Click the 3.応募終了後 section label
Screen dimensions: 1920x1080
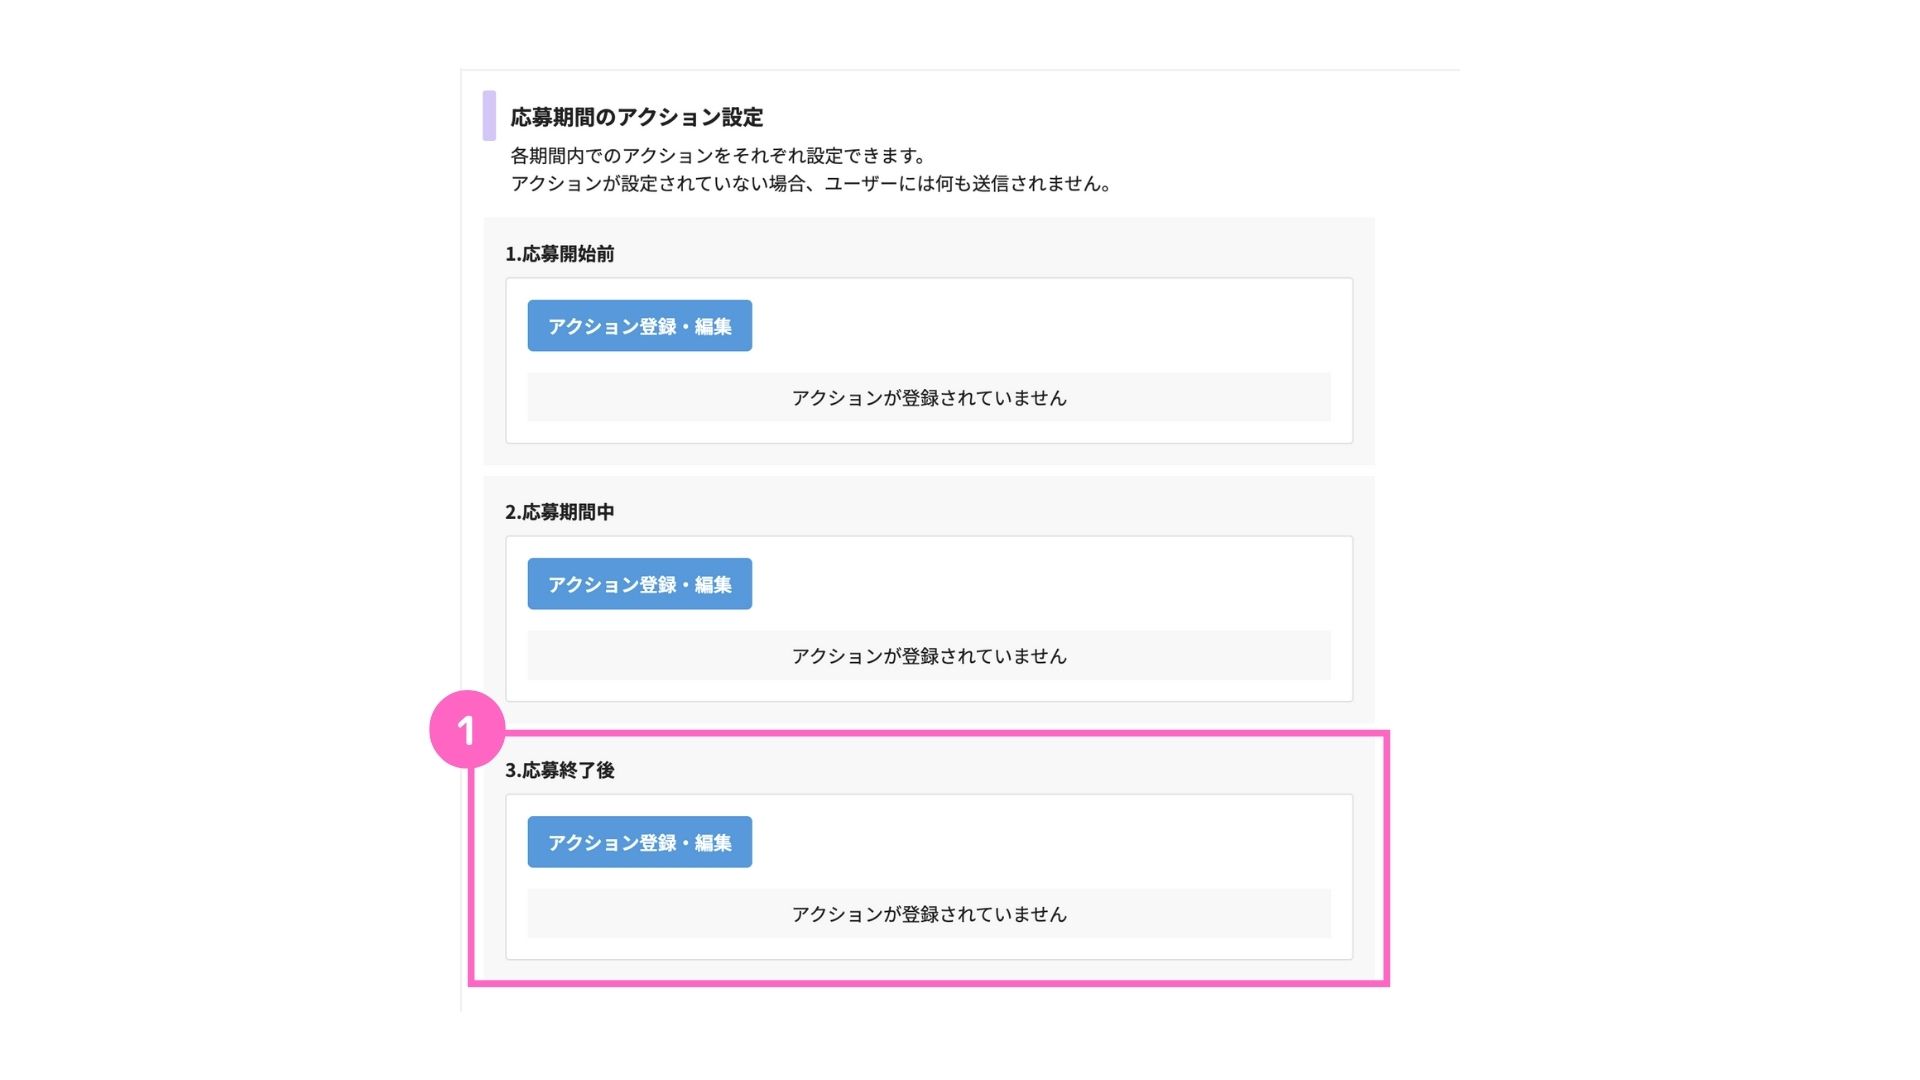[x=559, y=770]
